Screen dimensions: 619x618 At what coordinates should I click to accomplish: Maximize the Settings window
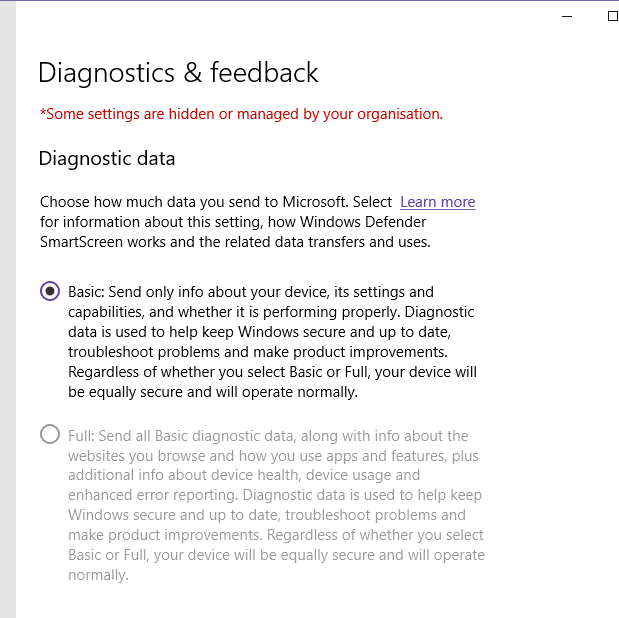612,16
